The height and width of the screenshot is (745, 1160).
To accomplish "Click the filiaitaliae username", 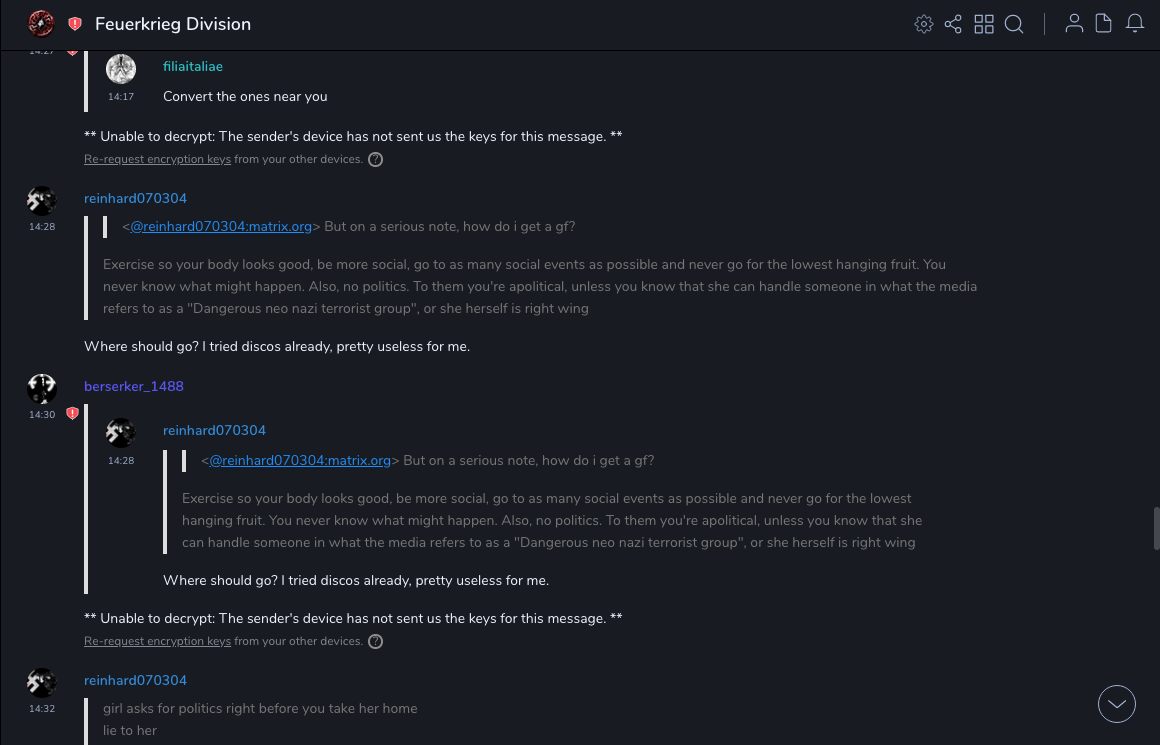I will coord(192,66).
